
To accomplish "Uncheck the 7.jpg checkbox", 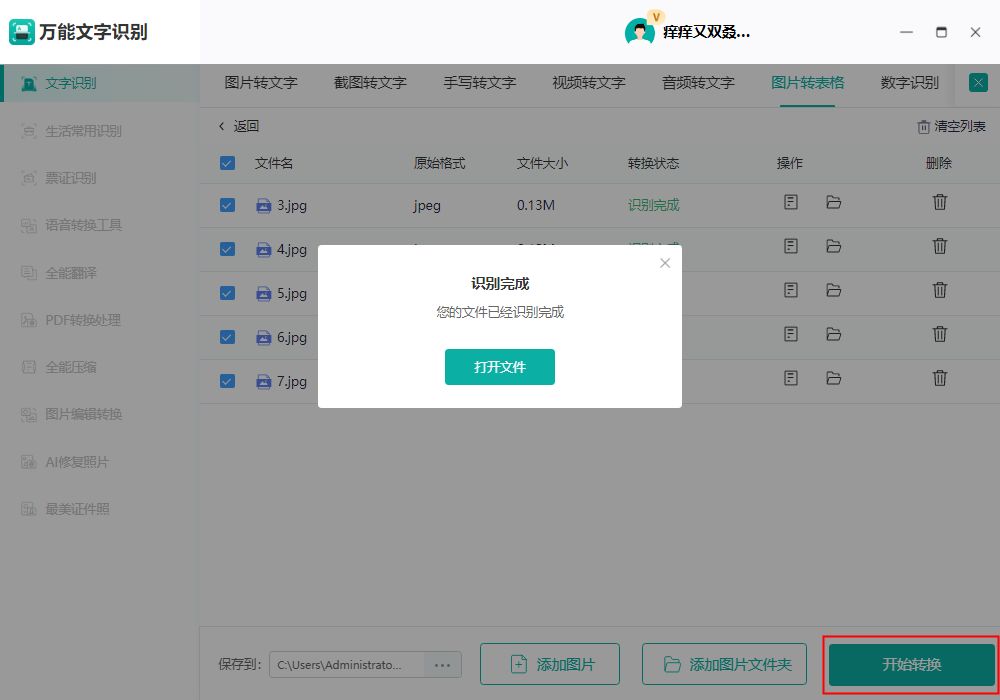I will [x=227, y=381].
